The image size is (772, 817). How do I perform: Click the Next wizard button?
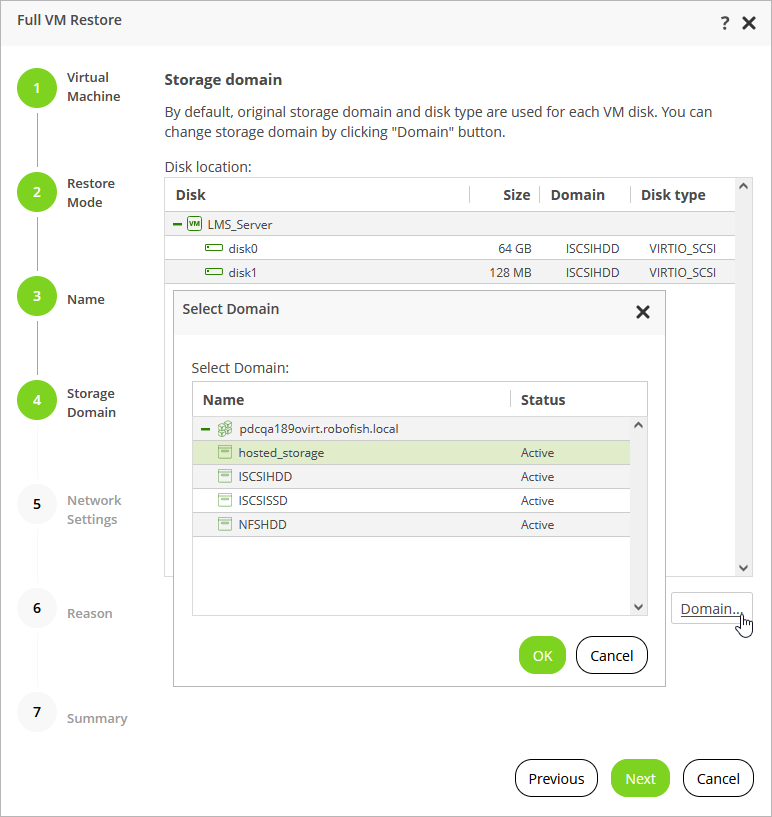pyautogui.click(x=640, y=779)
